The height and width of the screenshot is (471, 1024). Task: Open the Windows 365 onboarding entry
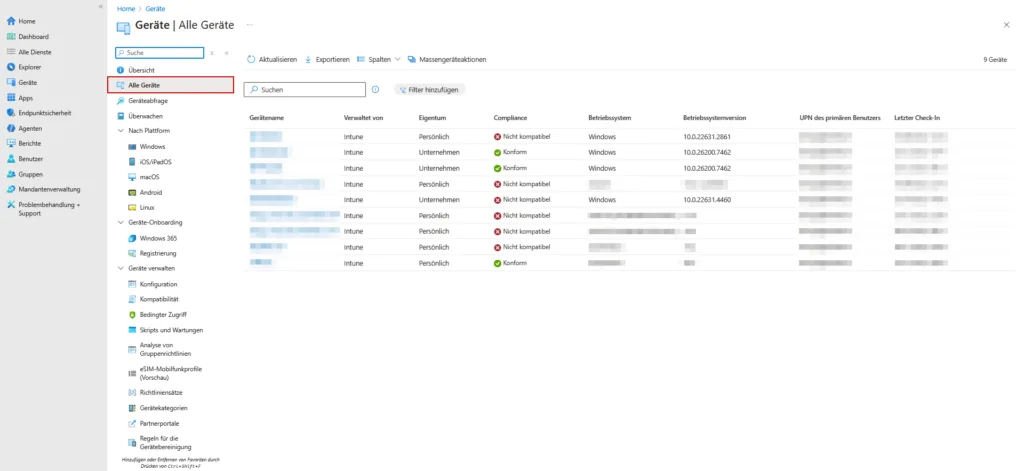point(157,238)
